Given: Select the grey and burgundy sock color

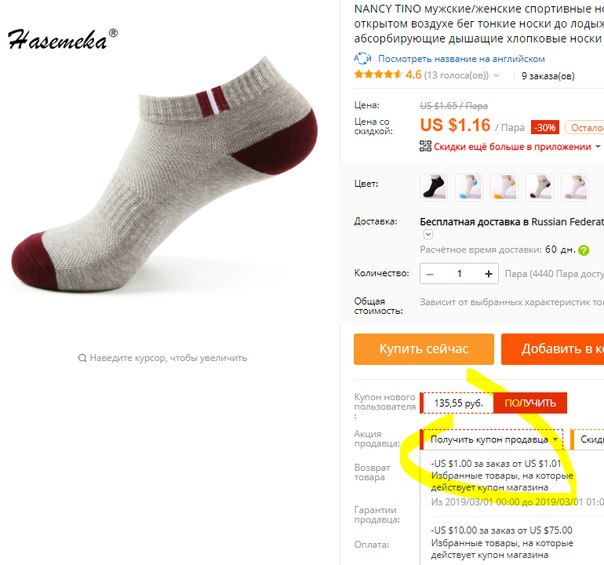Looking at the screenshot, I should (540, 187).
